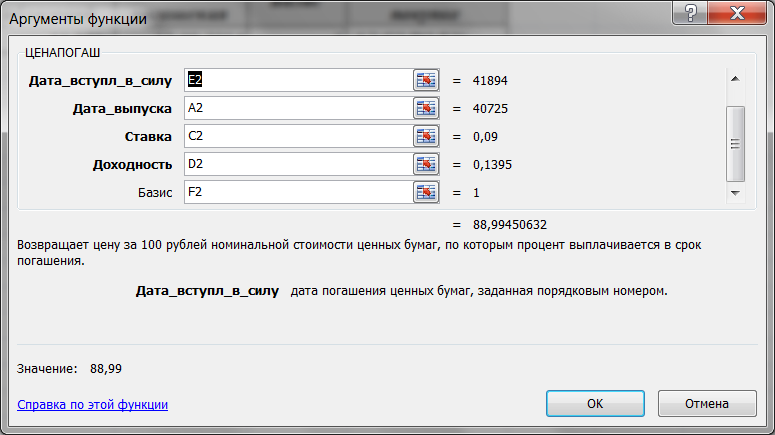Click the Дата_вступл_в_силу input containing E2
Viewport: 775px width, 435px height.
tap(299, 80)
